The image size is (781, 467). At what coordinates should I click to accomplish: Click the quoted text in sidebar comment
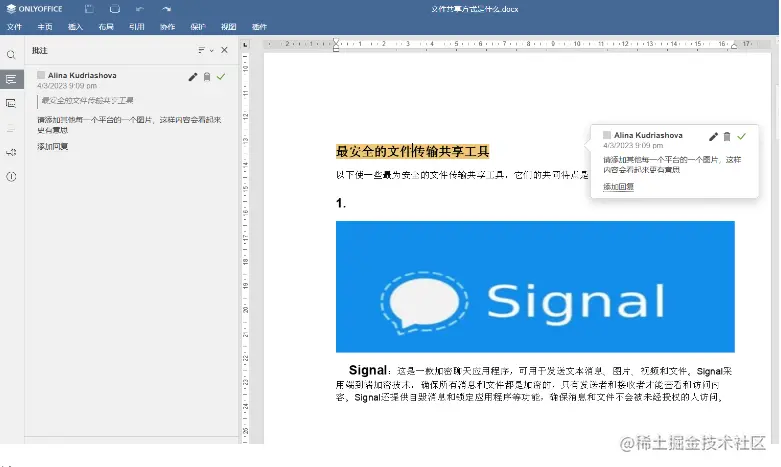[x=88, y=101]
